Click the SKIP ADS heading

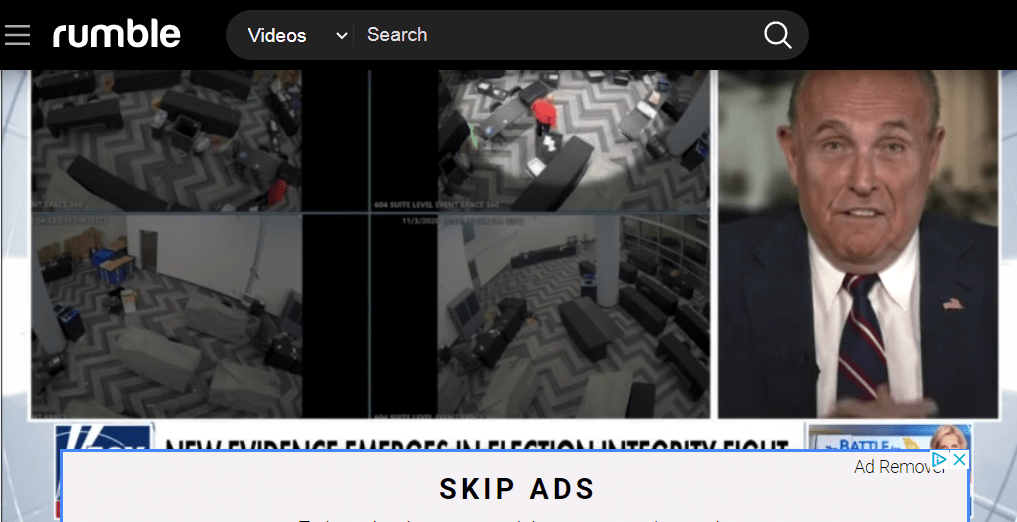click(x=517, y=489)
